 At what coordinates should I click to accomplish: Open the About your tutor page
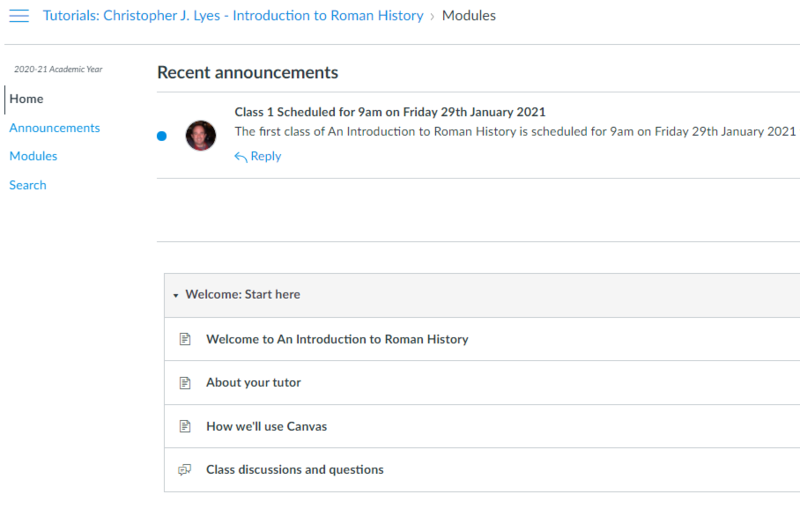253,383
